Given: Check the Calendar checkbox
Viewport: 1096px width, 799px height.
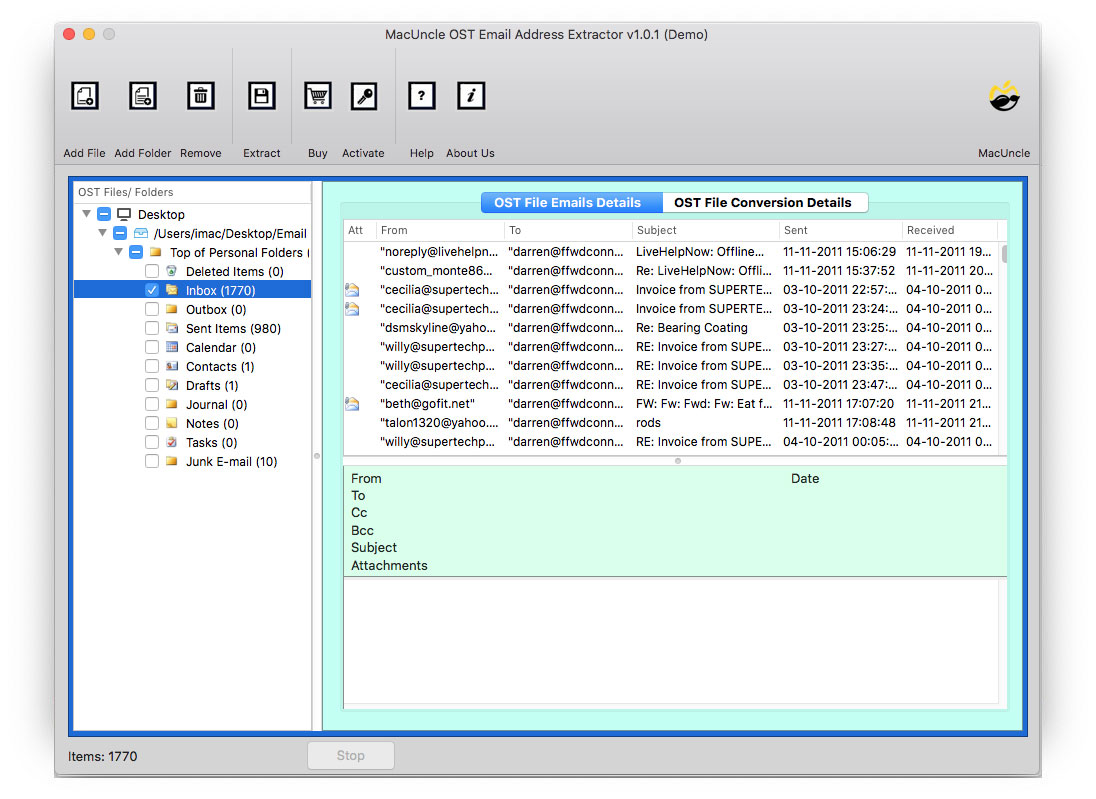Looking at the screenshot, I should [x=152, y=347].
